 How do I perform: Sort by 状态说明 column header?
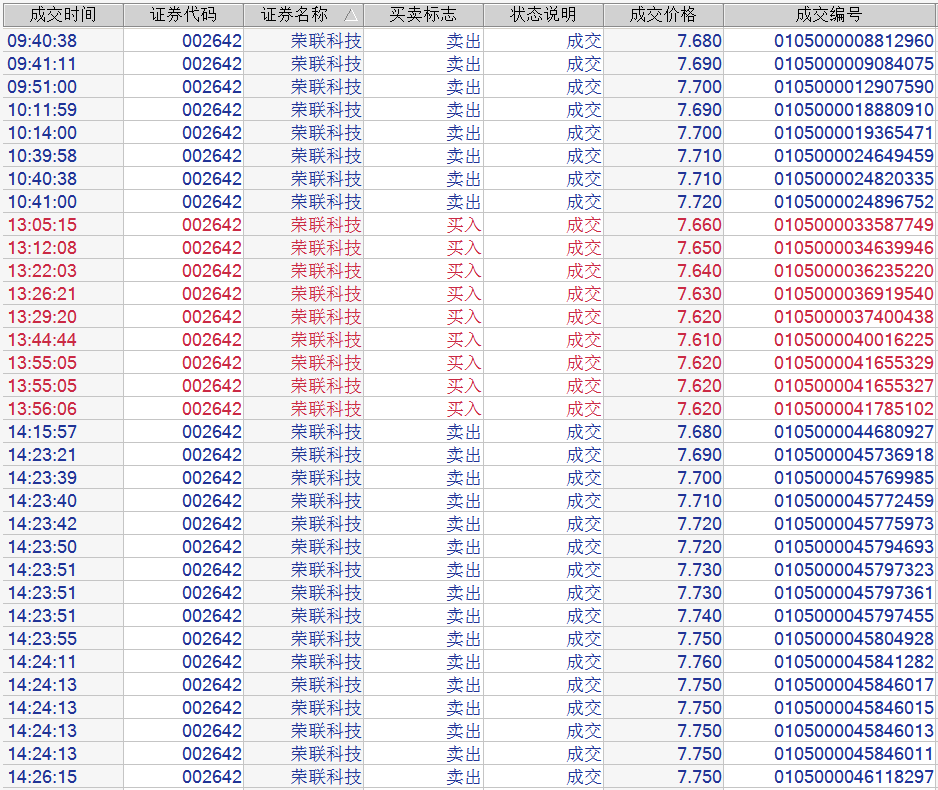coord(543,14)
